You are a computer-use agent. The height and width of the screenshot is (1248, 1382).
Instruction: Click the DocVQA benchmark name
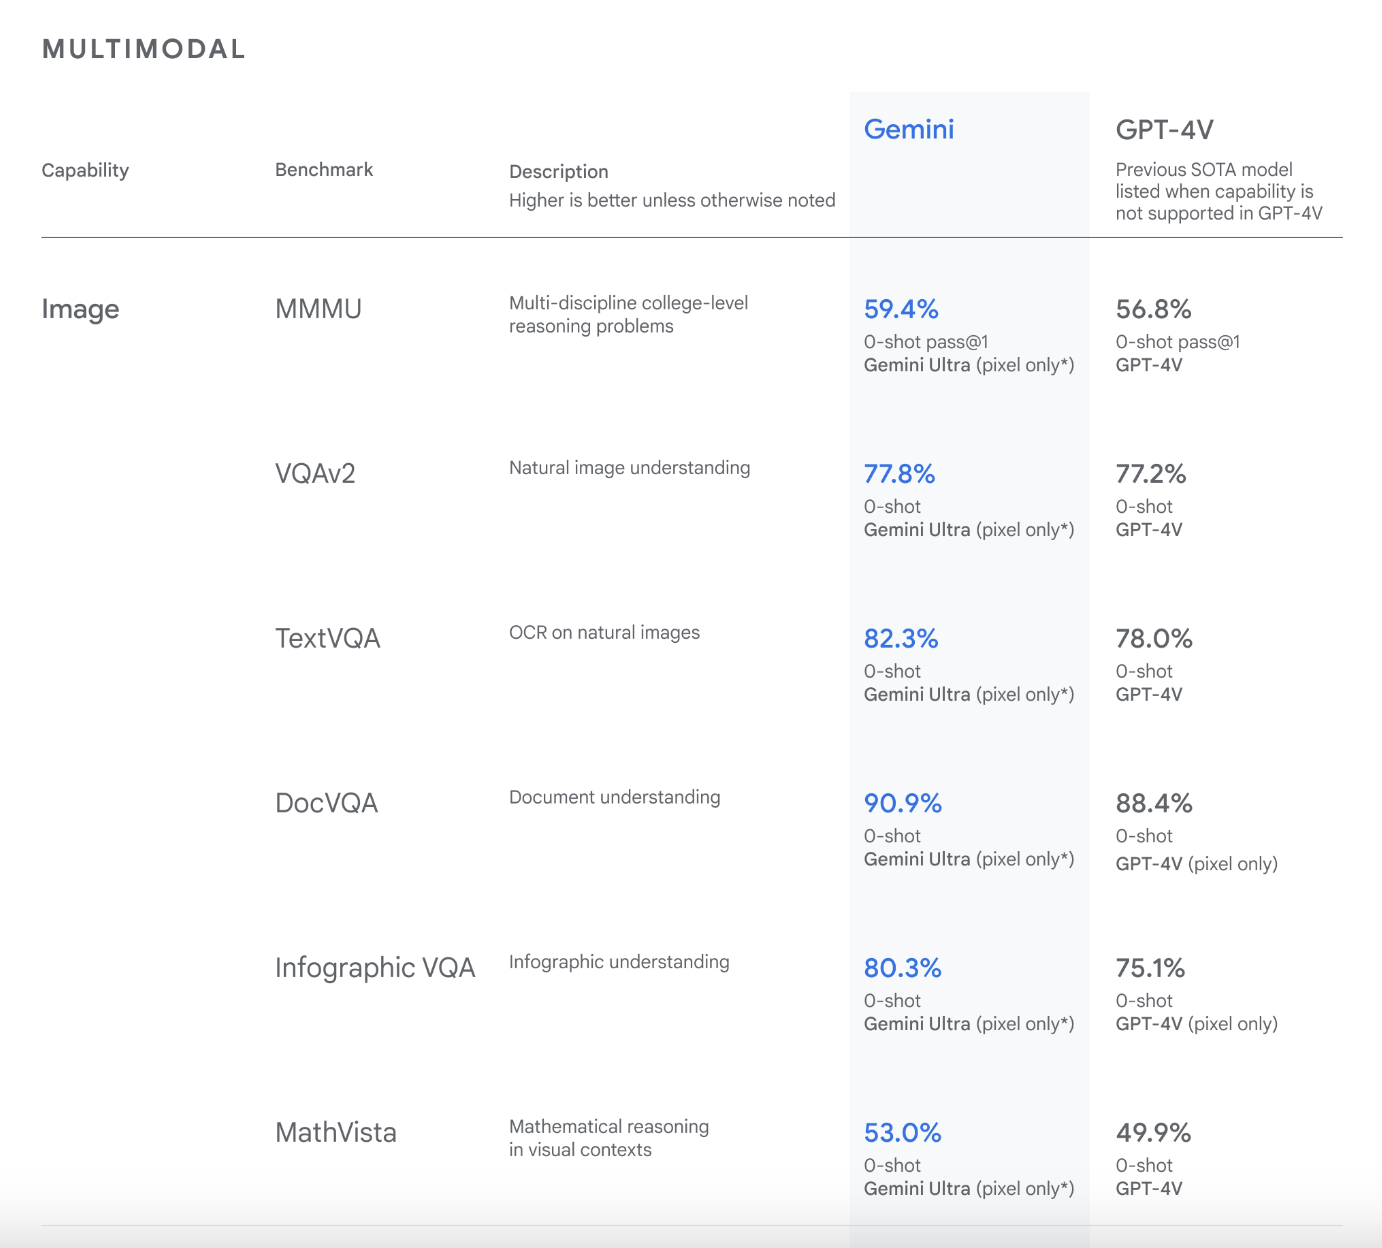pos(326,803)
